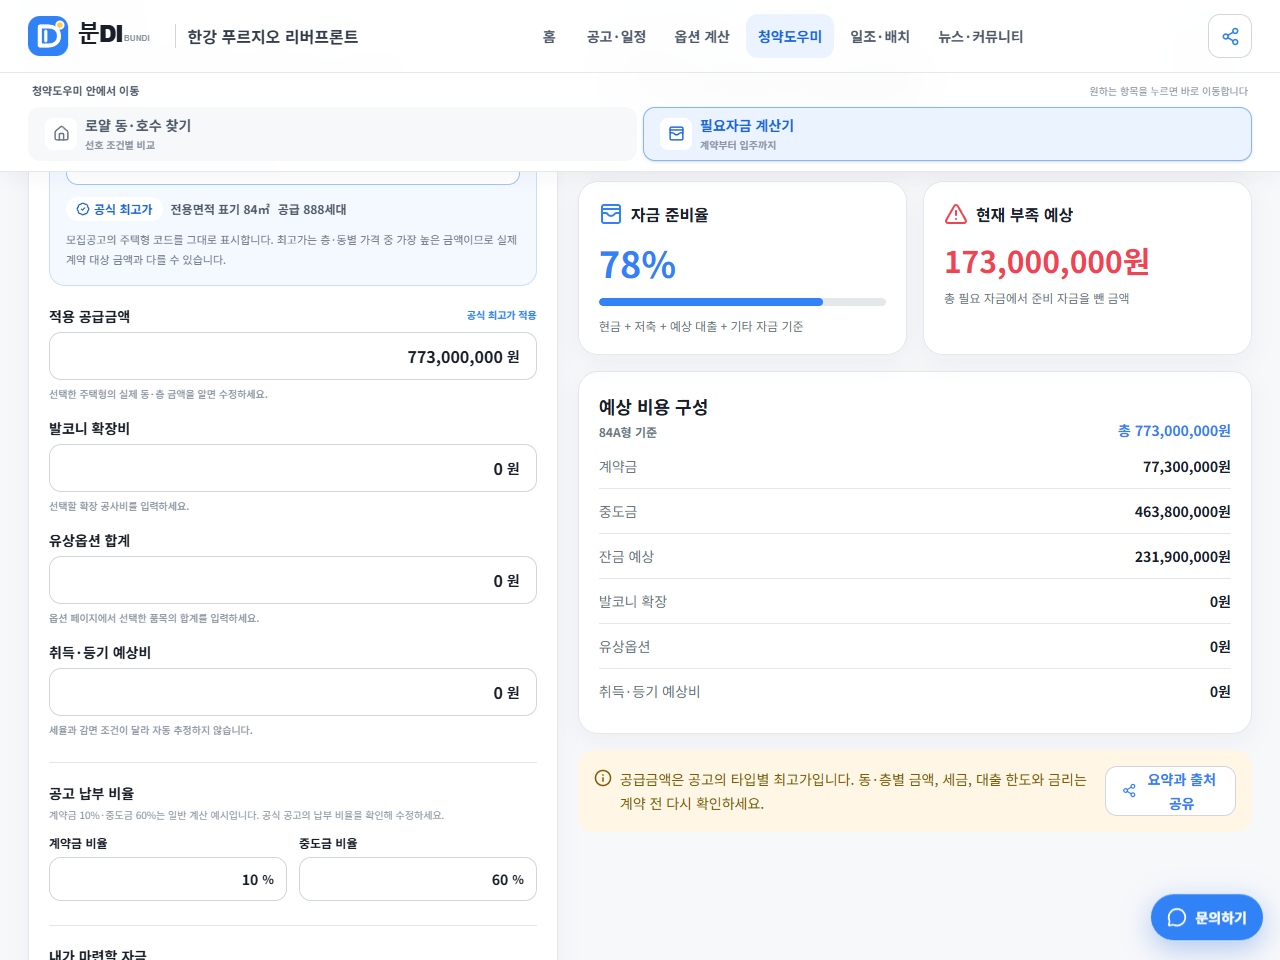Viewport: 1280px width, 960px height.
Task: Edit the 적용 공급금액 input field
Action: click(293, 356)
